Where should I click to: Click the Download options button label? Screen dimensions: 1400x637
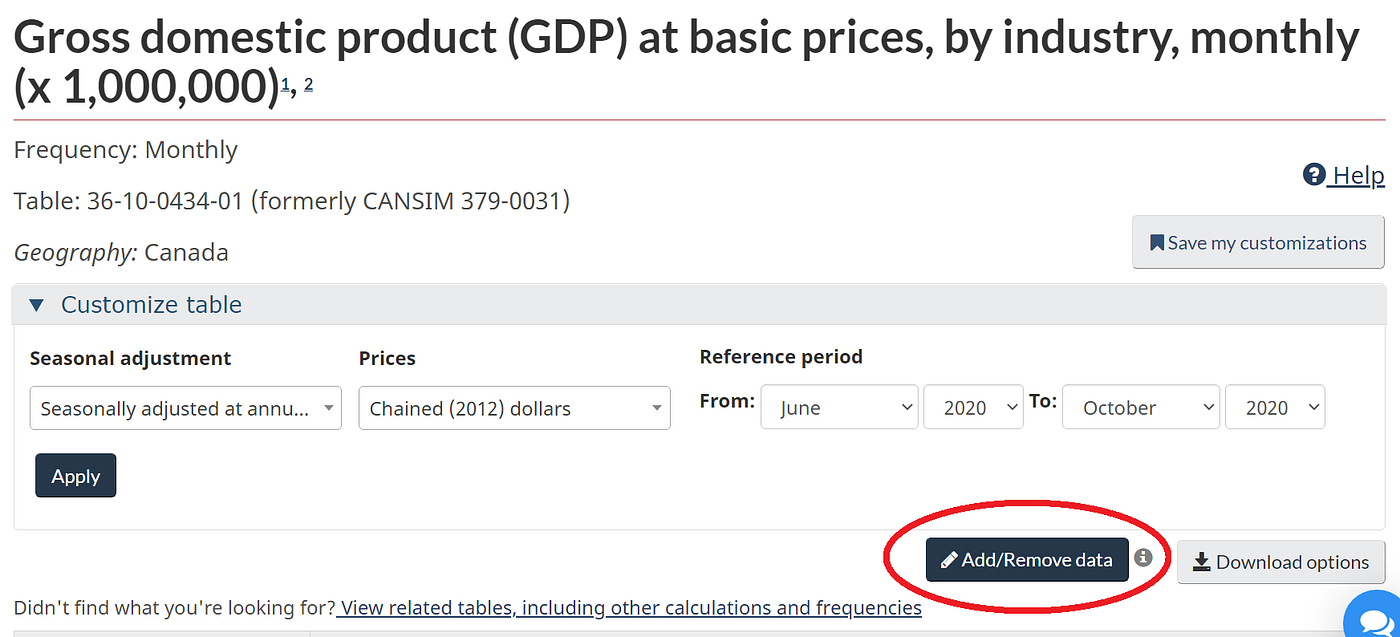1292,562
